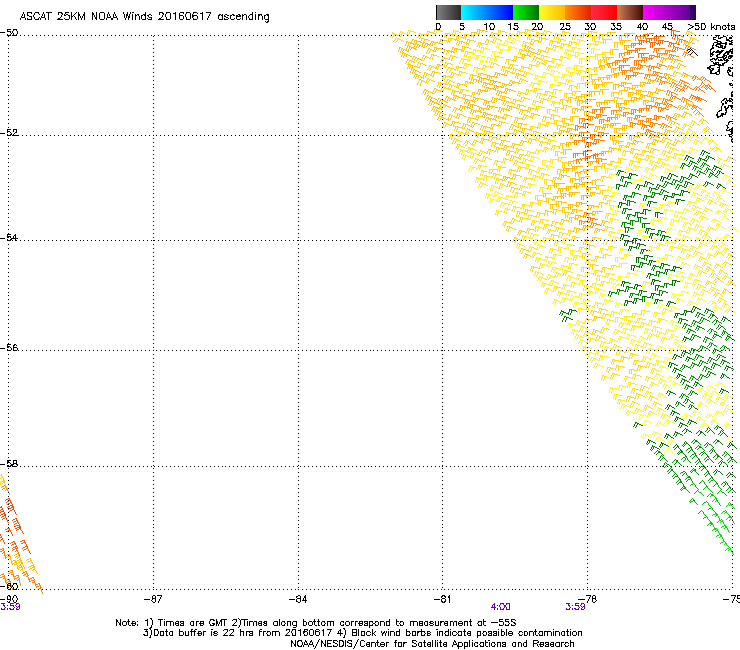The height and width of the screenshot is (650, 740).
Task: Click the "35" label under the color bar
Action: (x=616, y=27)
